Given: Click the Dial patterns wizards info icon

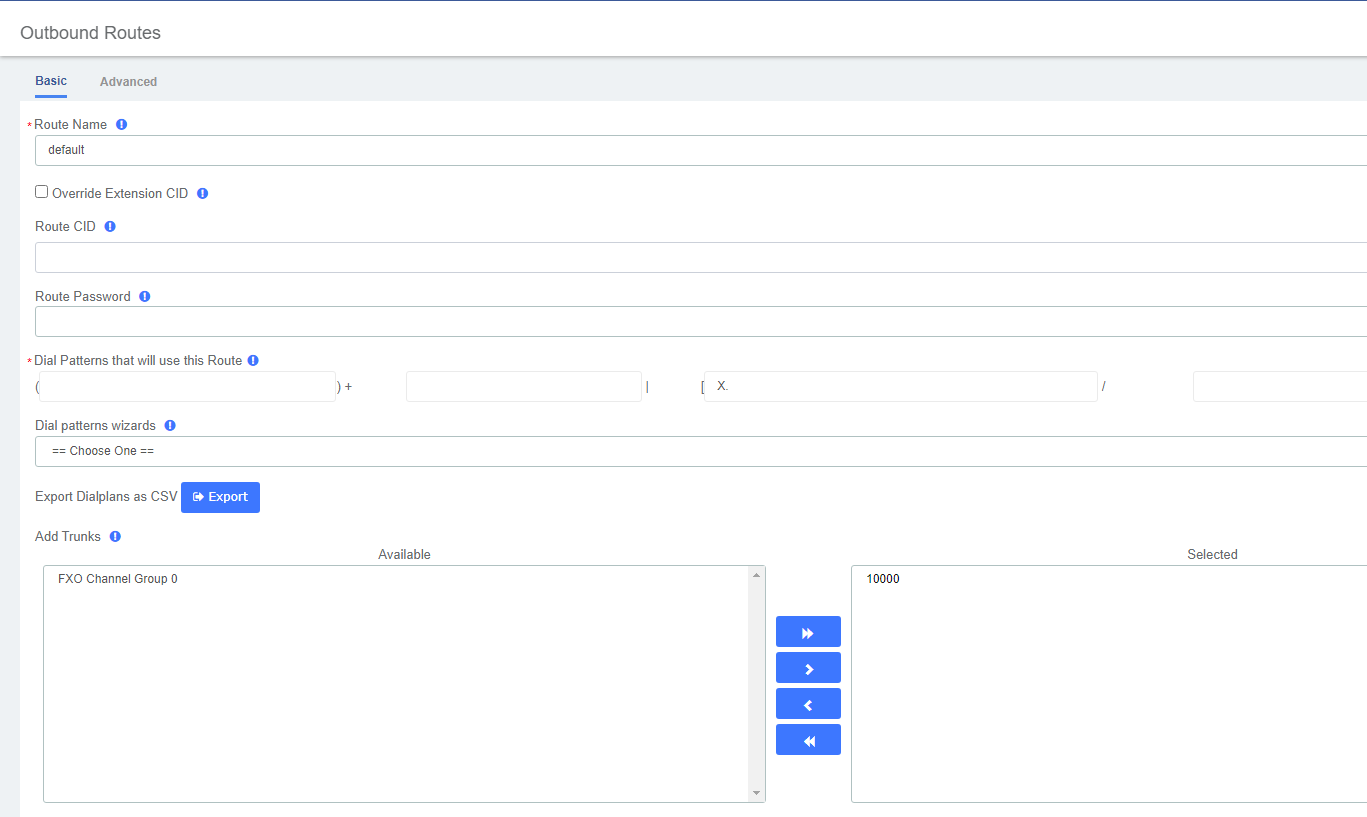Looking at the screenshot, I should pyautogui.click(x=170, y=426).
